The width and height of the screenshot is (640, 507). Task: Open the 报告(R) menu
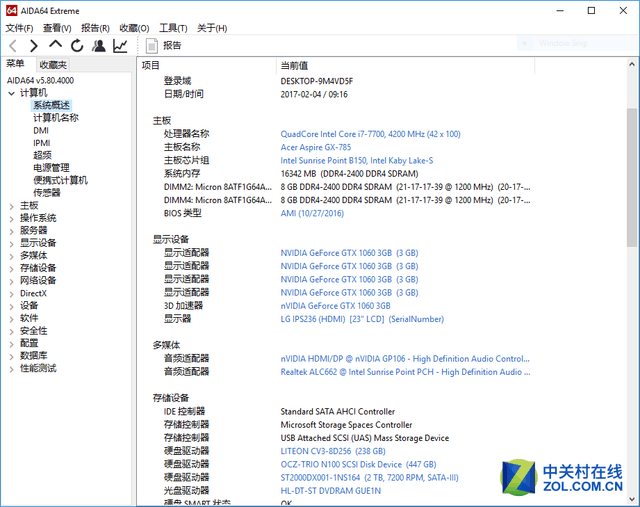(x=95, y=28)
